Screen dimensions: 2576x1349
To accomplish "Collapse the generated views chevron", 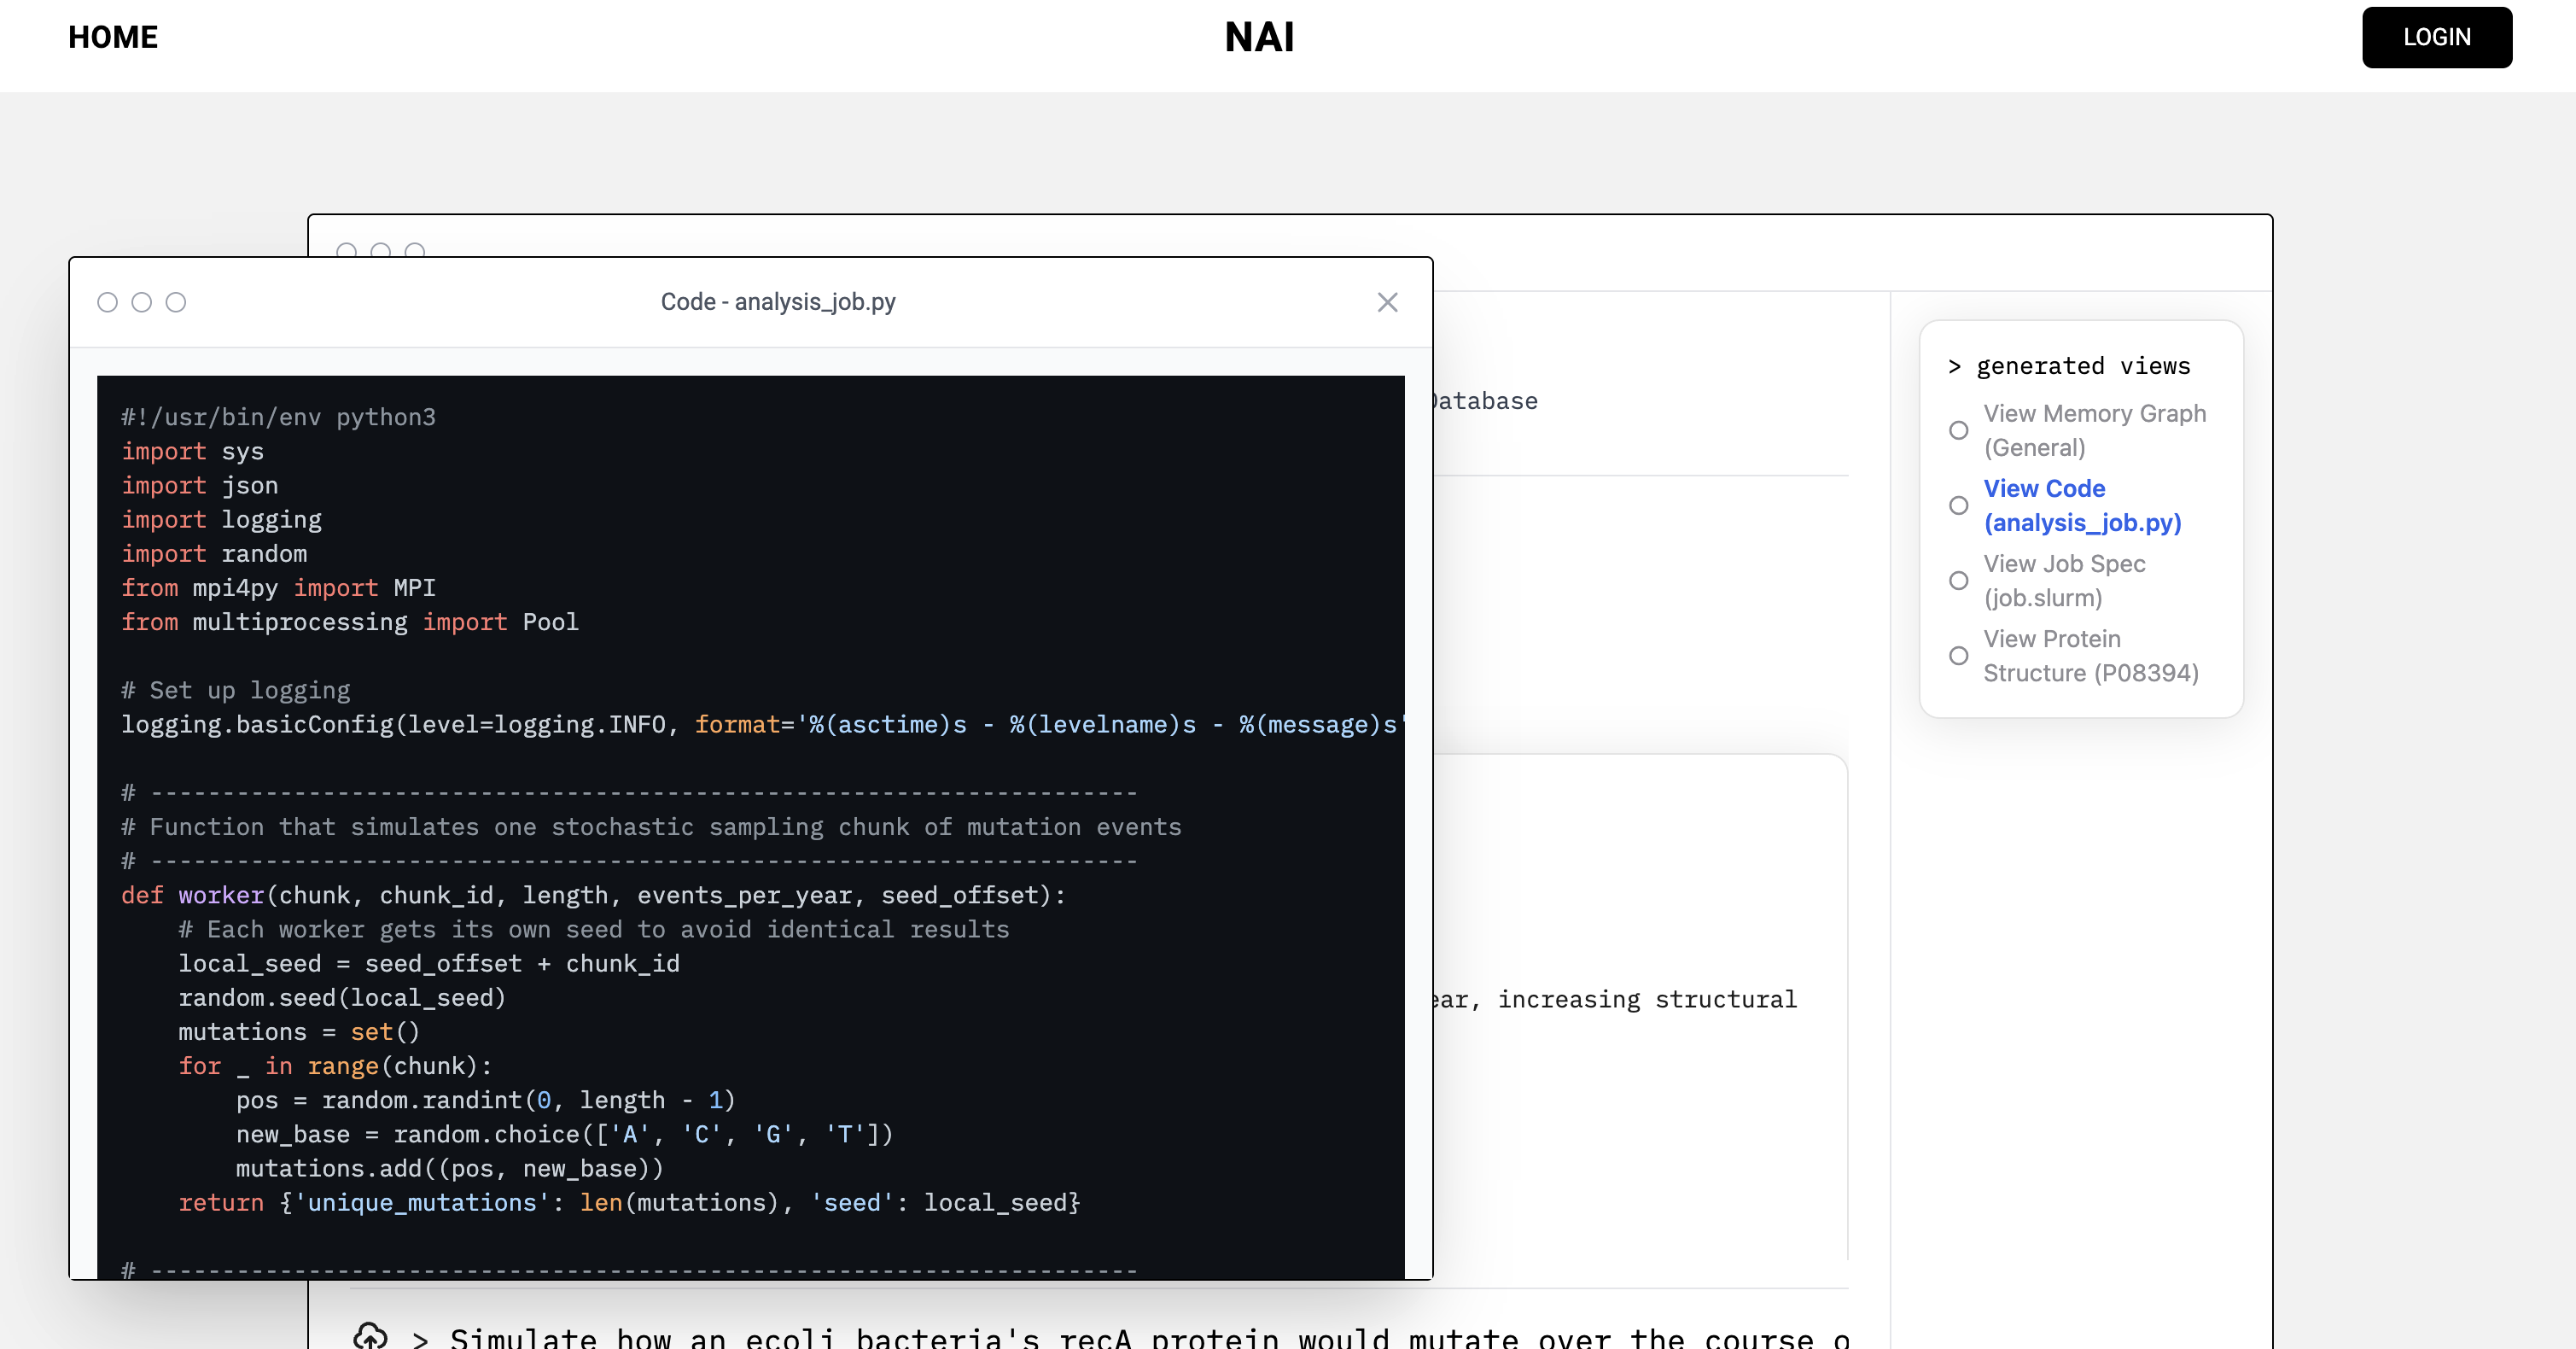I will click(x=1954, y=367).
